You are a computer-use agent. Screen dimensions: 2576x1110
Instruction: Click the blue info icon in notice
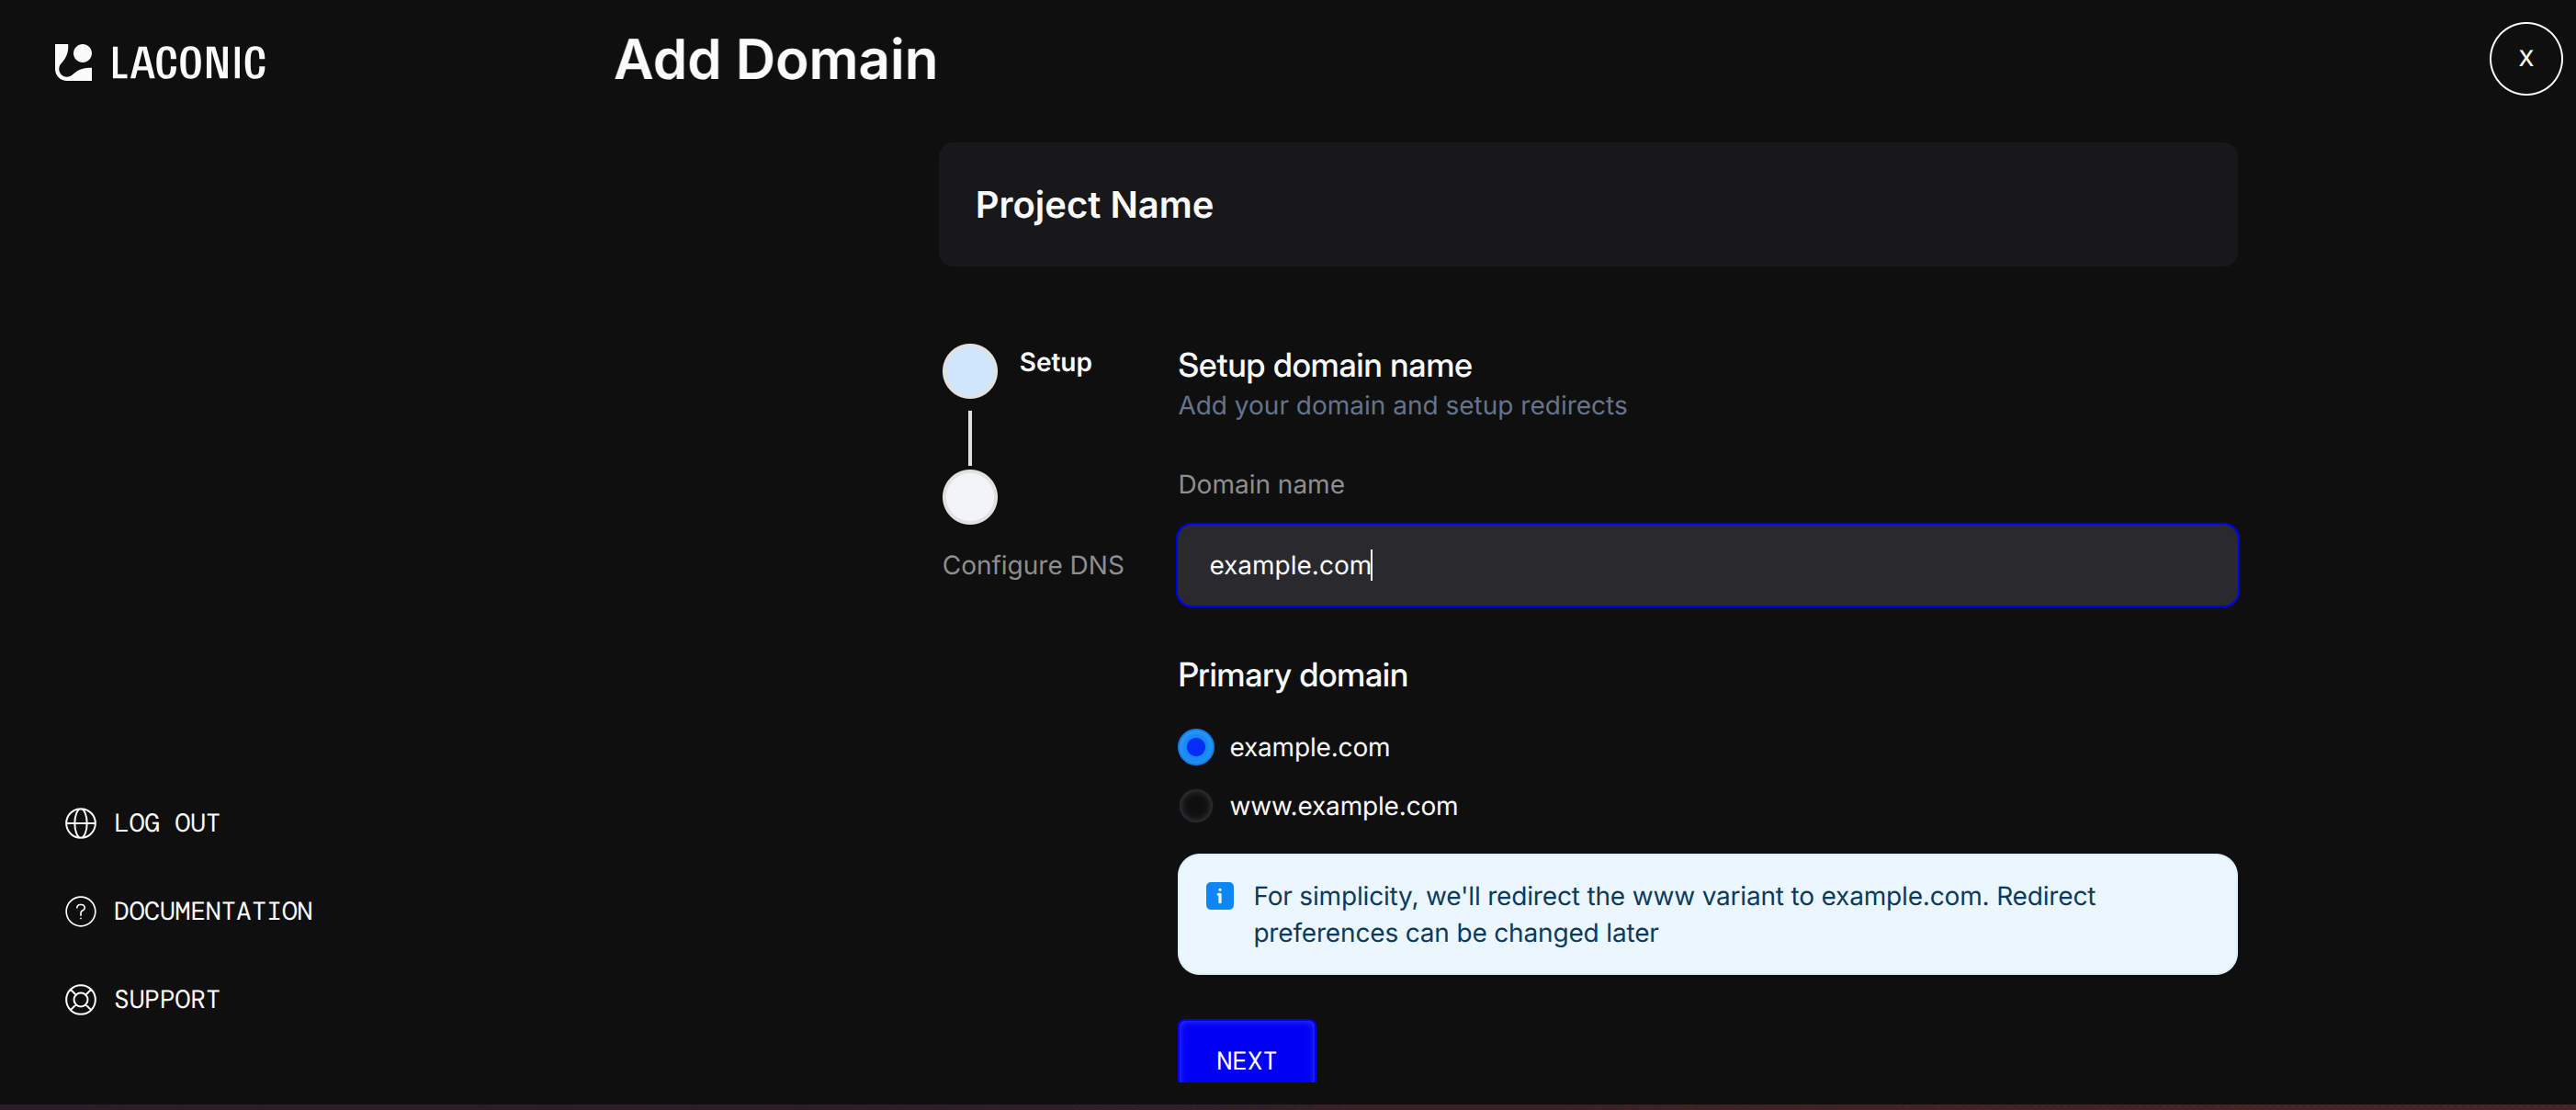tap(1219, 896)
